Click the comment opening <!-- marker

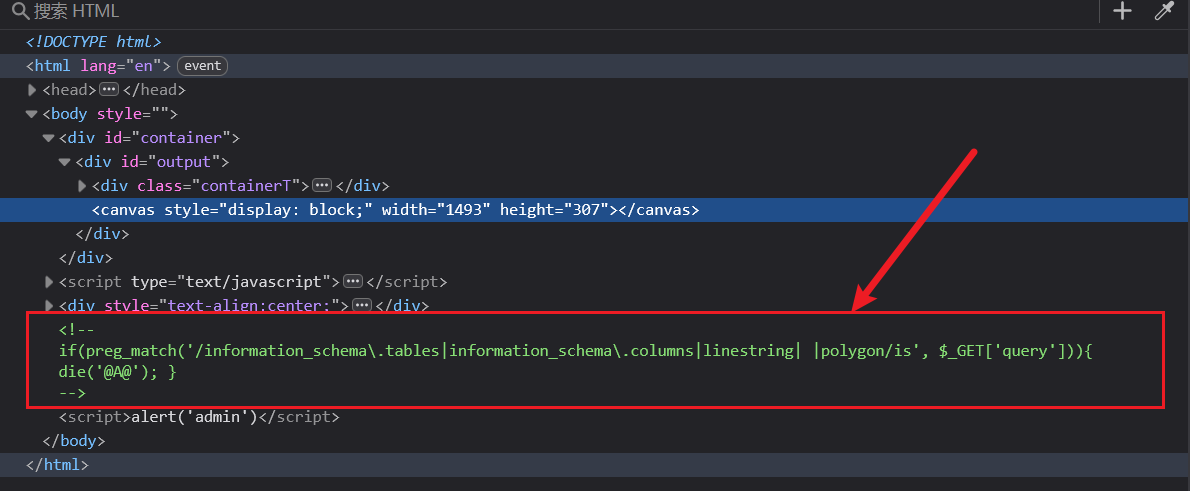click(x=76, y=330)
